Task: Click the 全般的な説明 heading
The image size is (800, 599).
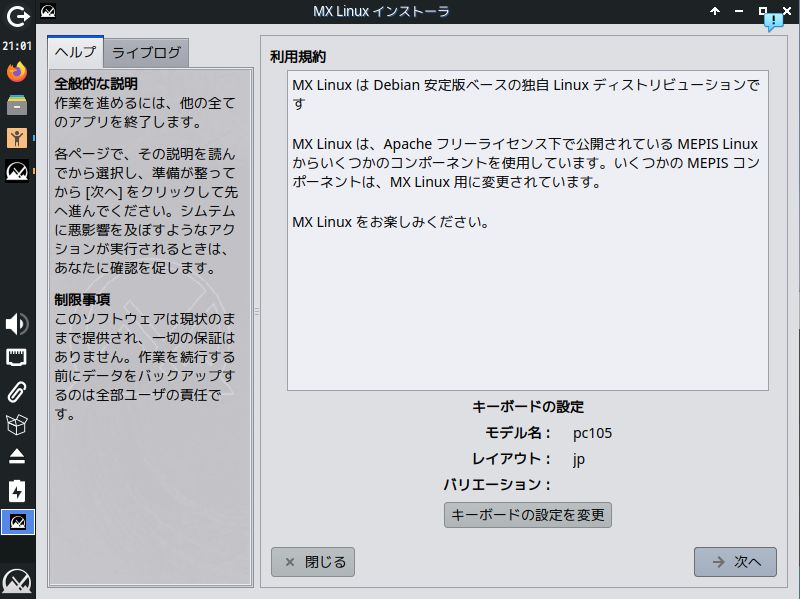Action: pyautogui.click(x=96, y=84)
